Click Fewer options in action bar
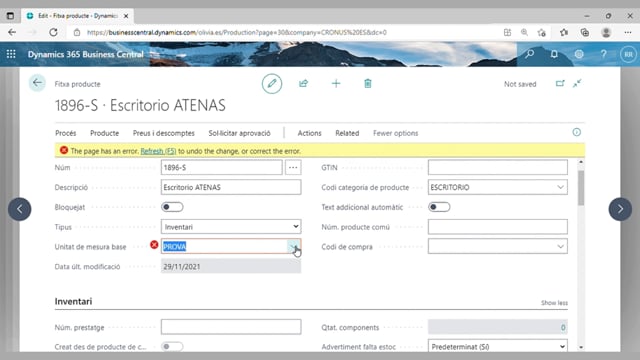This screenshot has height=360, width=640. pyautogui.click(x=396, y=133)
